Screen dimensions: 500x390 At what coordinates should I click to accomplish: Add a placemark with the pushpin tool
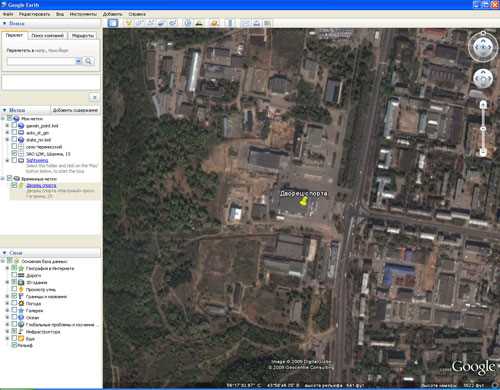(128, 23)
